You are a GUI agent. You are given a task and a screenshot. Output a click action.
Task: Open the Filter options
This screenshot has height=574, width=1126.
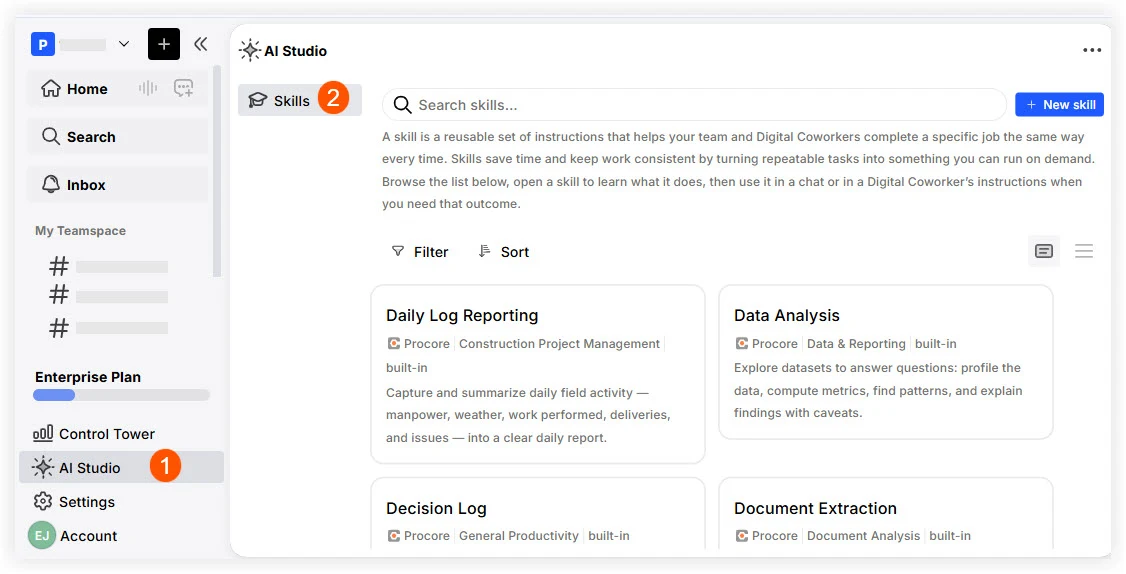(x=420, y=252)
